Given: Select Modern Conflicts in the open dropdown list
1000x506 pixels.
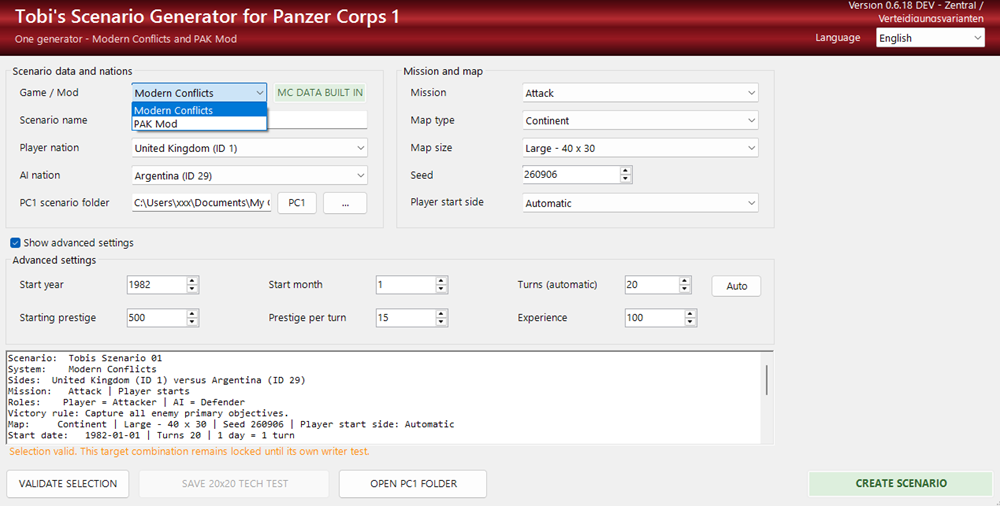Looking at the screenshot, I should 199,110.
